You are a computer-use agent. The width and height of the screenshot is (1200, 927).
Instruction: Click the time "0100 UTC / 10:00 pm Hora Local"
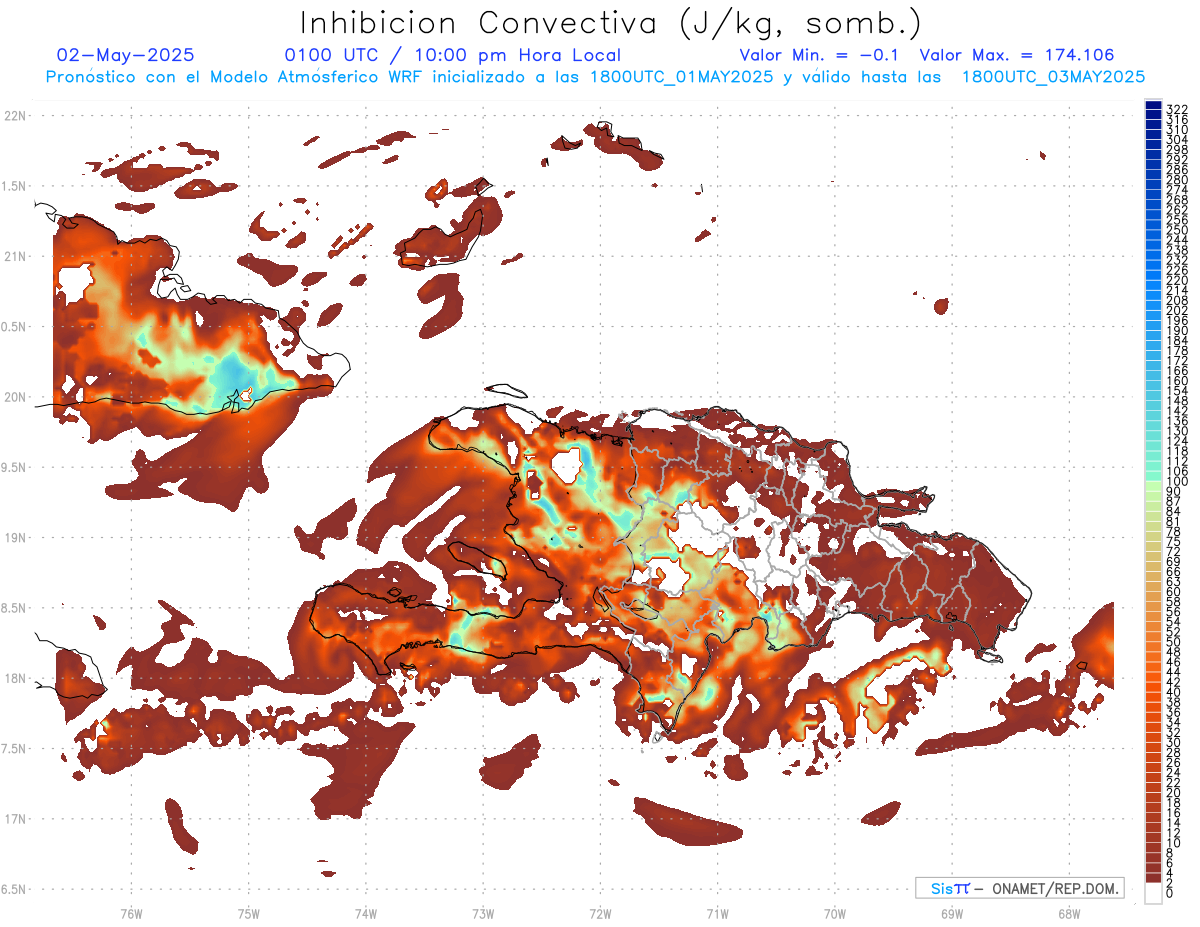(452, 55)
